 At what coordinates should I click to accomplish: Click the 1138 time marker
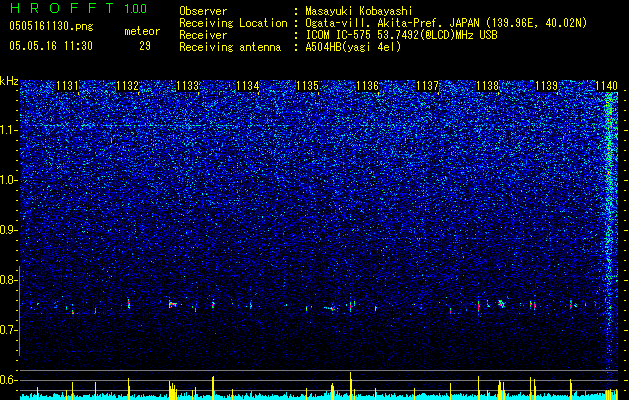coord(487,86)
